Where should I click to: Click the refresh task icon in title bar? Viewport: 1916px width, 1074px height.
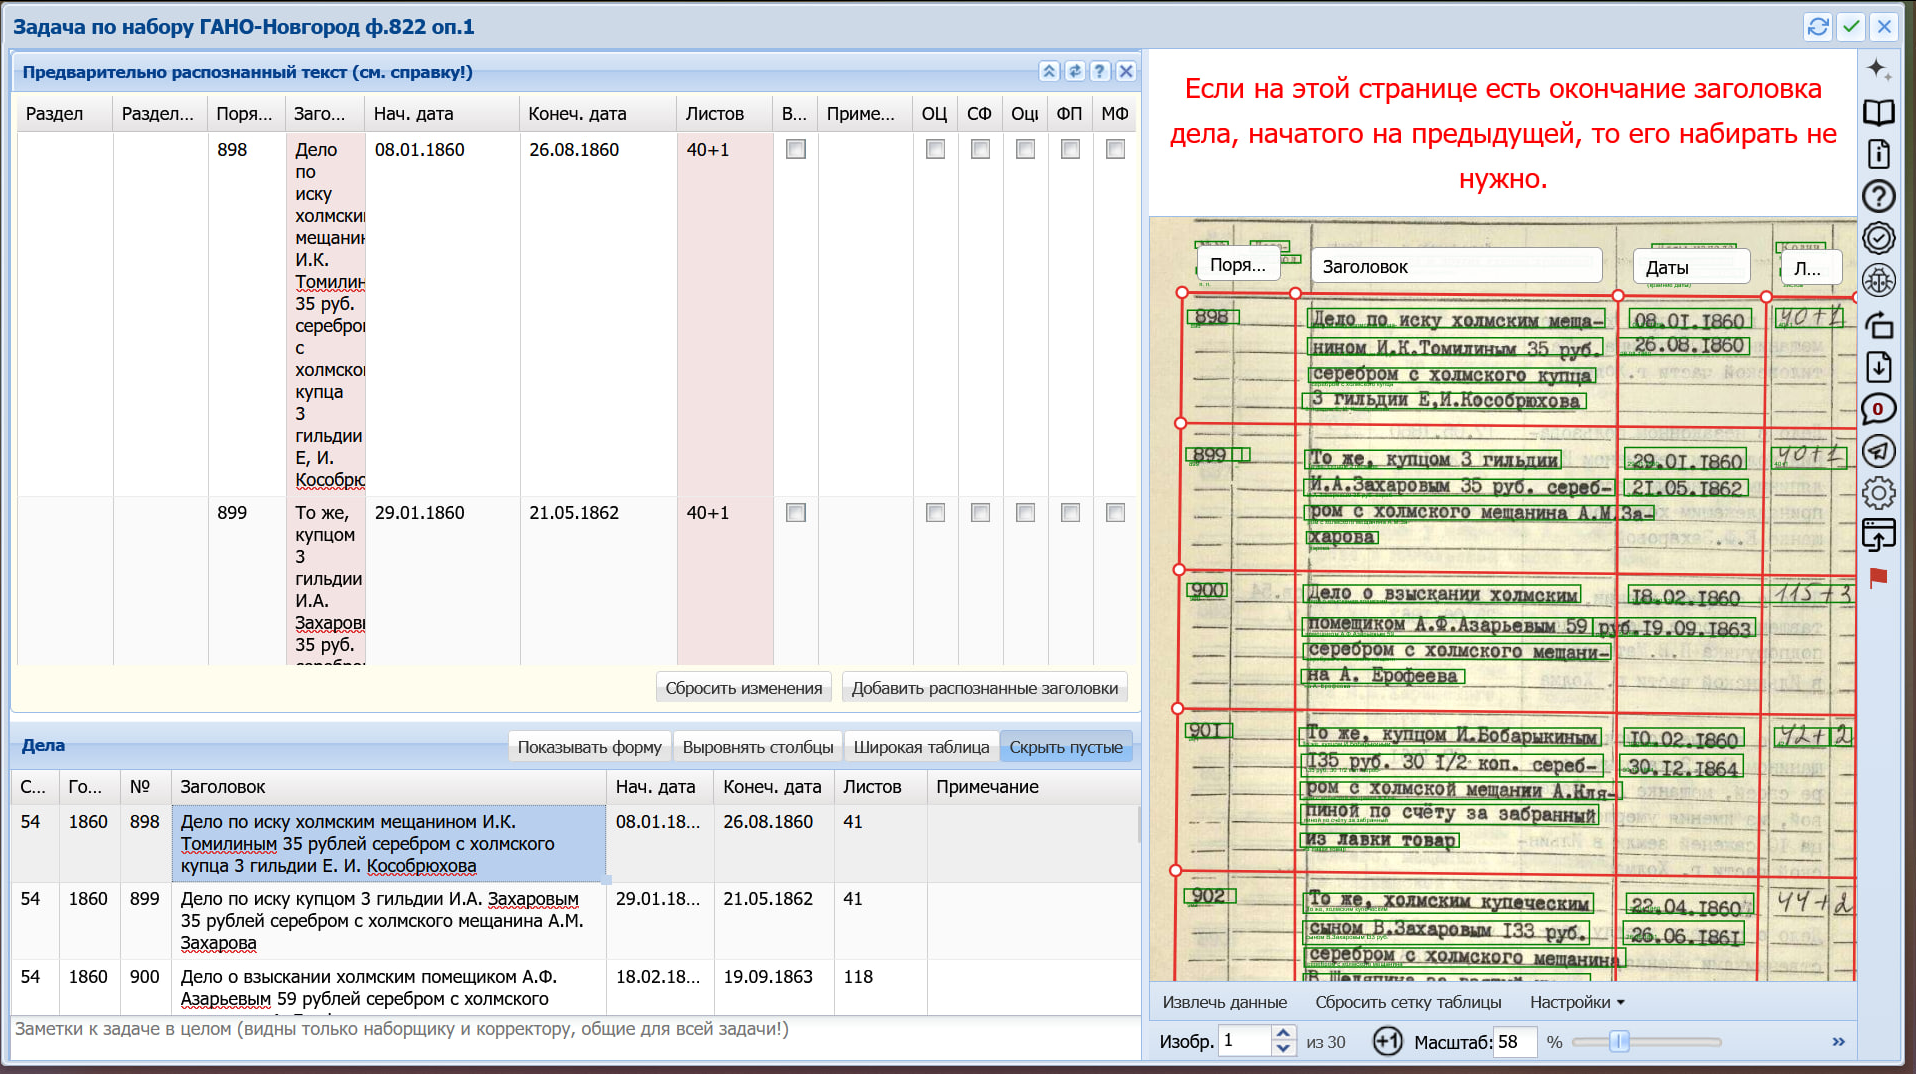1818,27
